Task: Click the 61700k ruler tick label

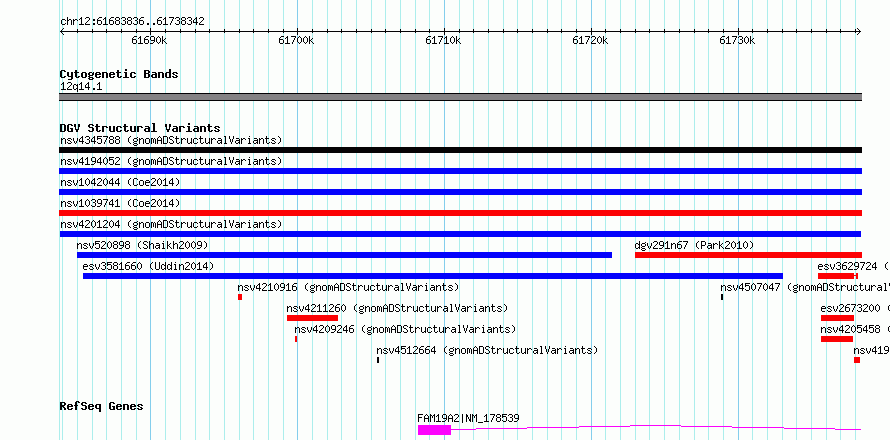Action: [296, 40]
